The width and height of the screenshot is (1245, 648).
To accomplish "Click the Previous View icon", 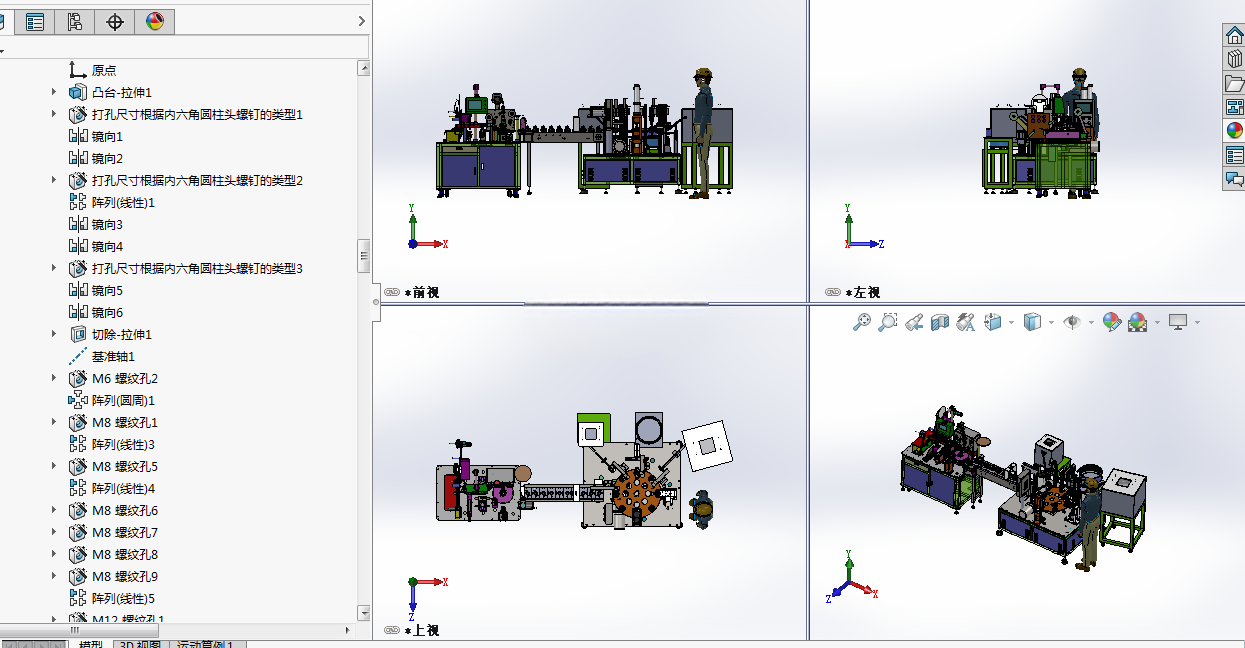I will pyautogui.click(x=913, y=322).
